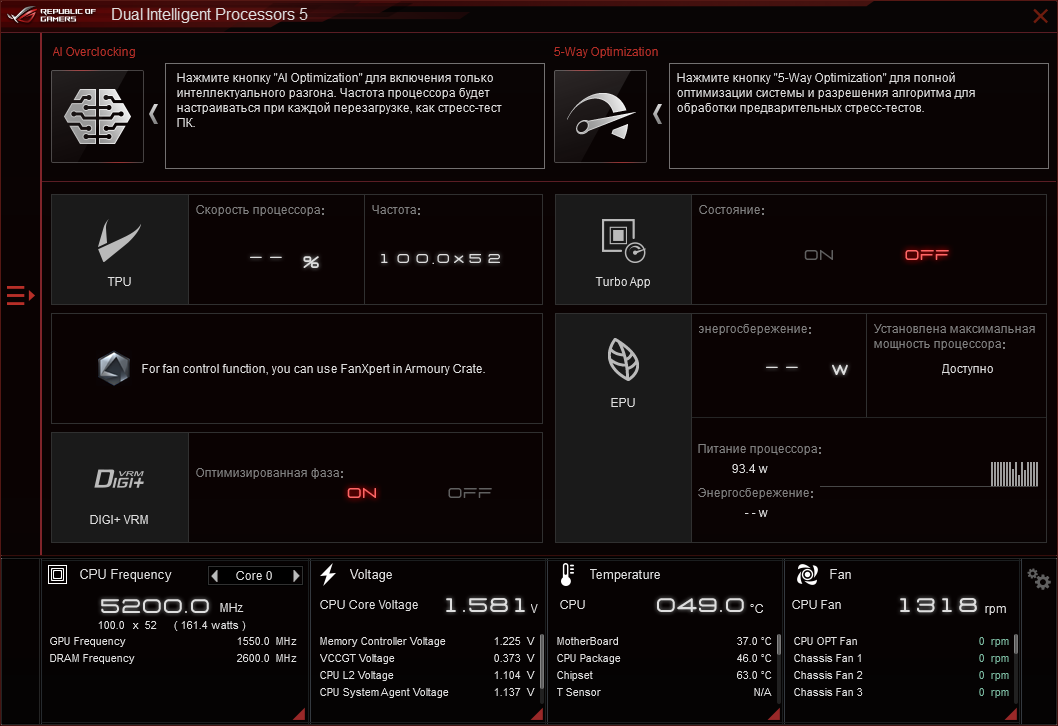Expand Temperature panel corner triangle
The width and height of the screenshot is (1058, 726).
[x=774, y=714]
